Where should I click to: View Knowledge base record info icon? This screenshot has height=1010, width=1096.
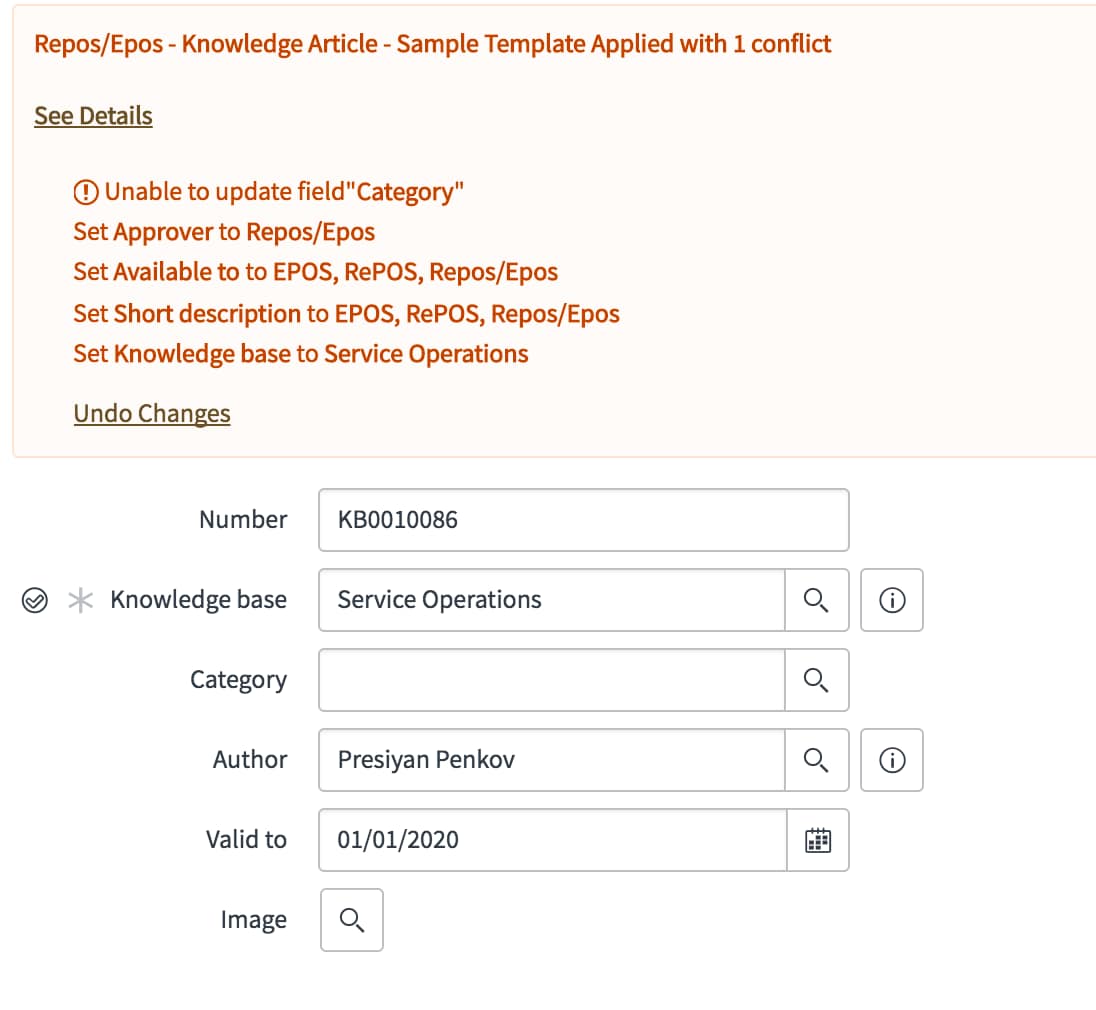pos(892,600)
